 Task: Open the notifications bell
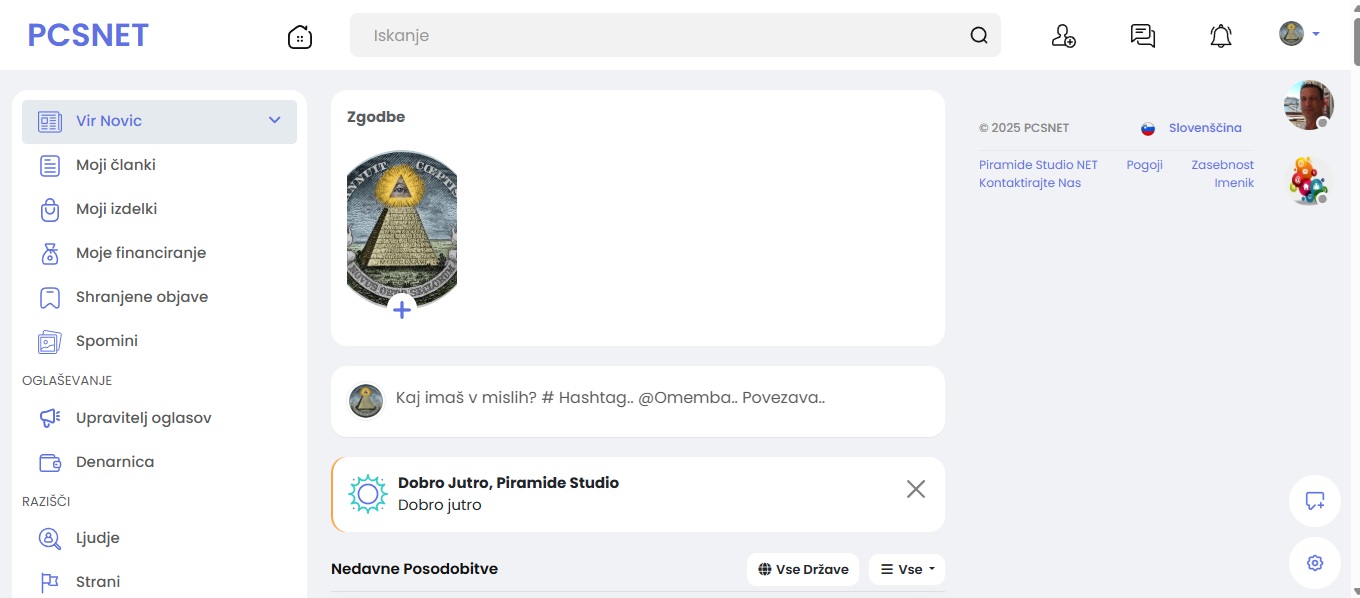[1221, 36]
